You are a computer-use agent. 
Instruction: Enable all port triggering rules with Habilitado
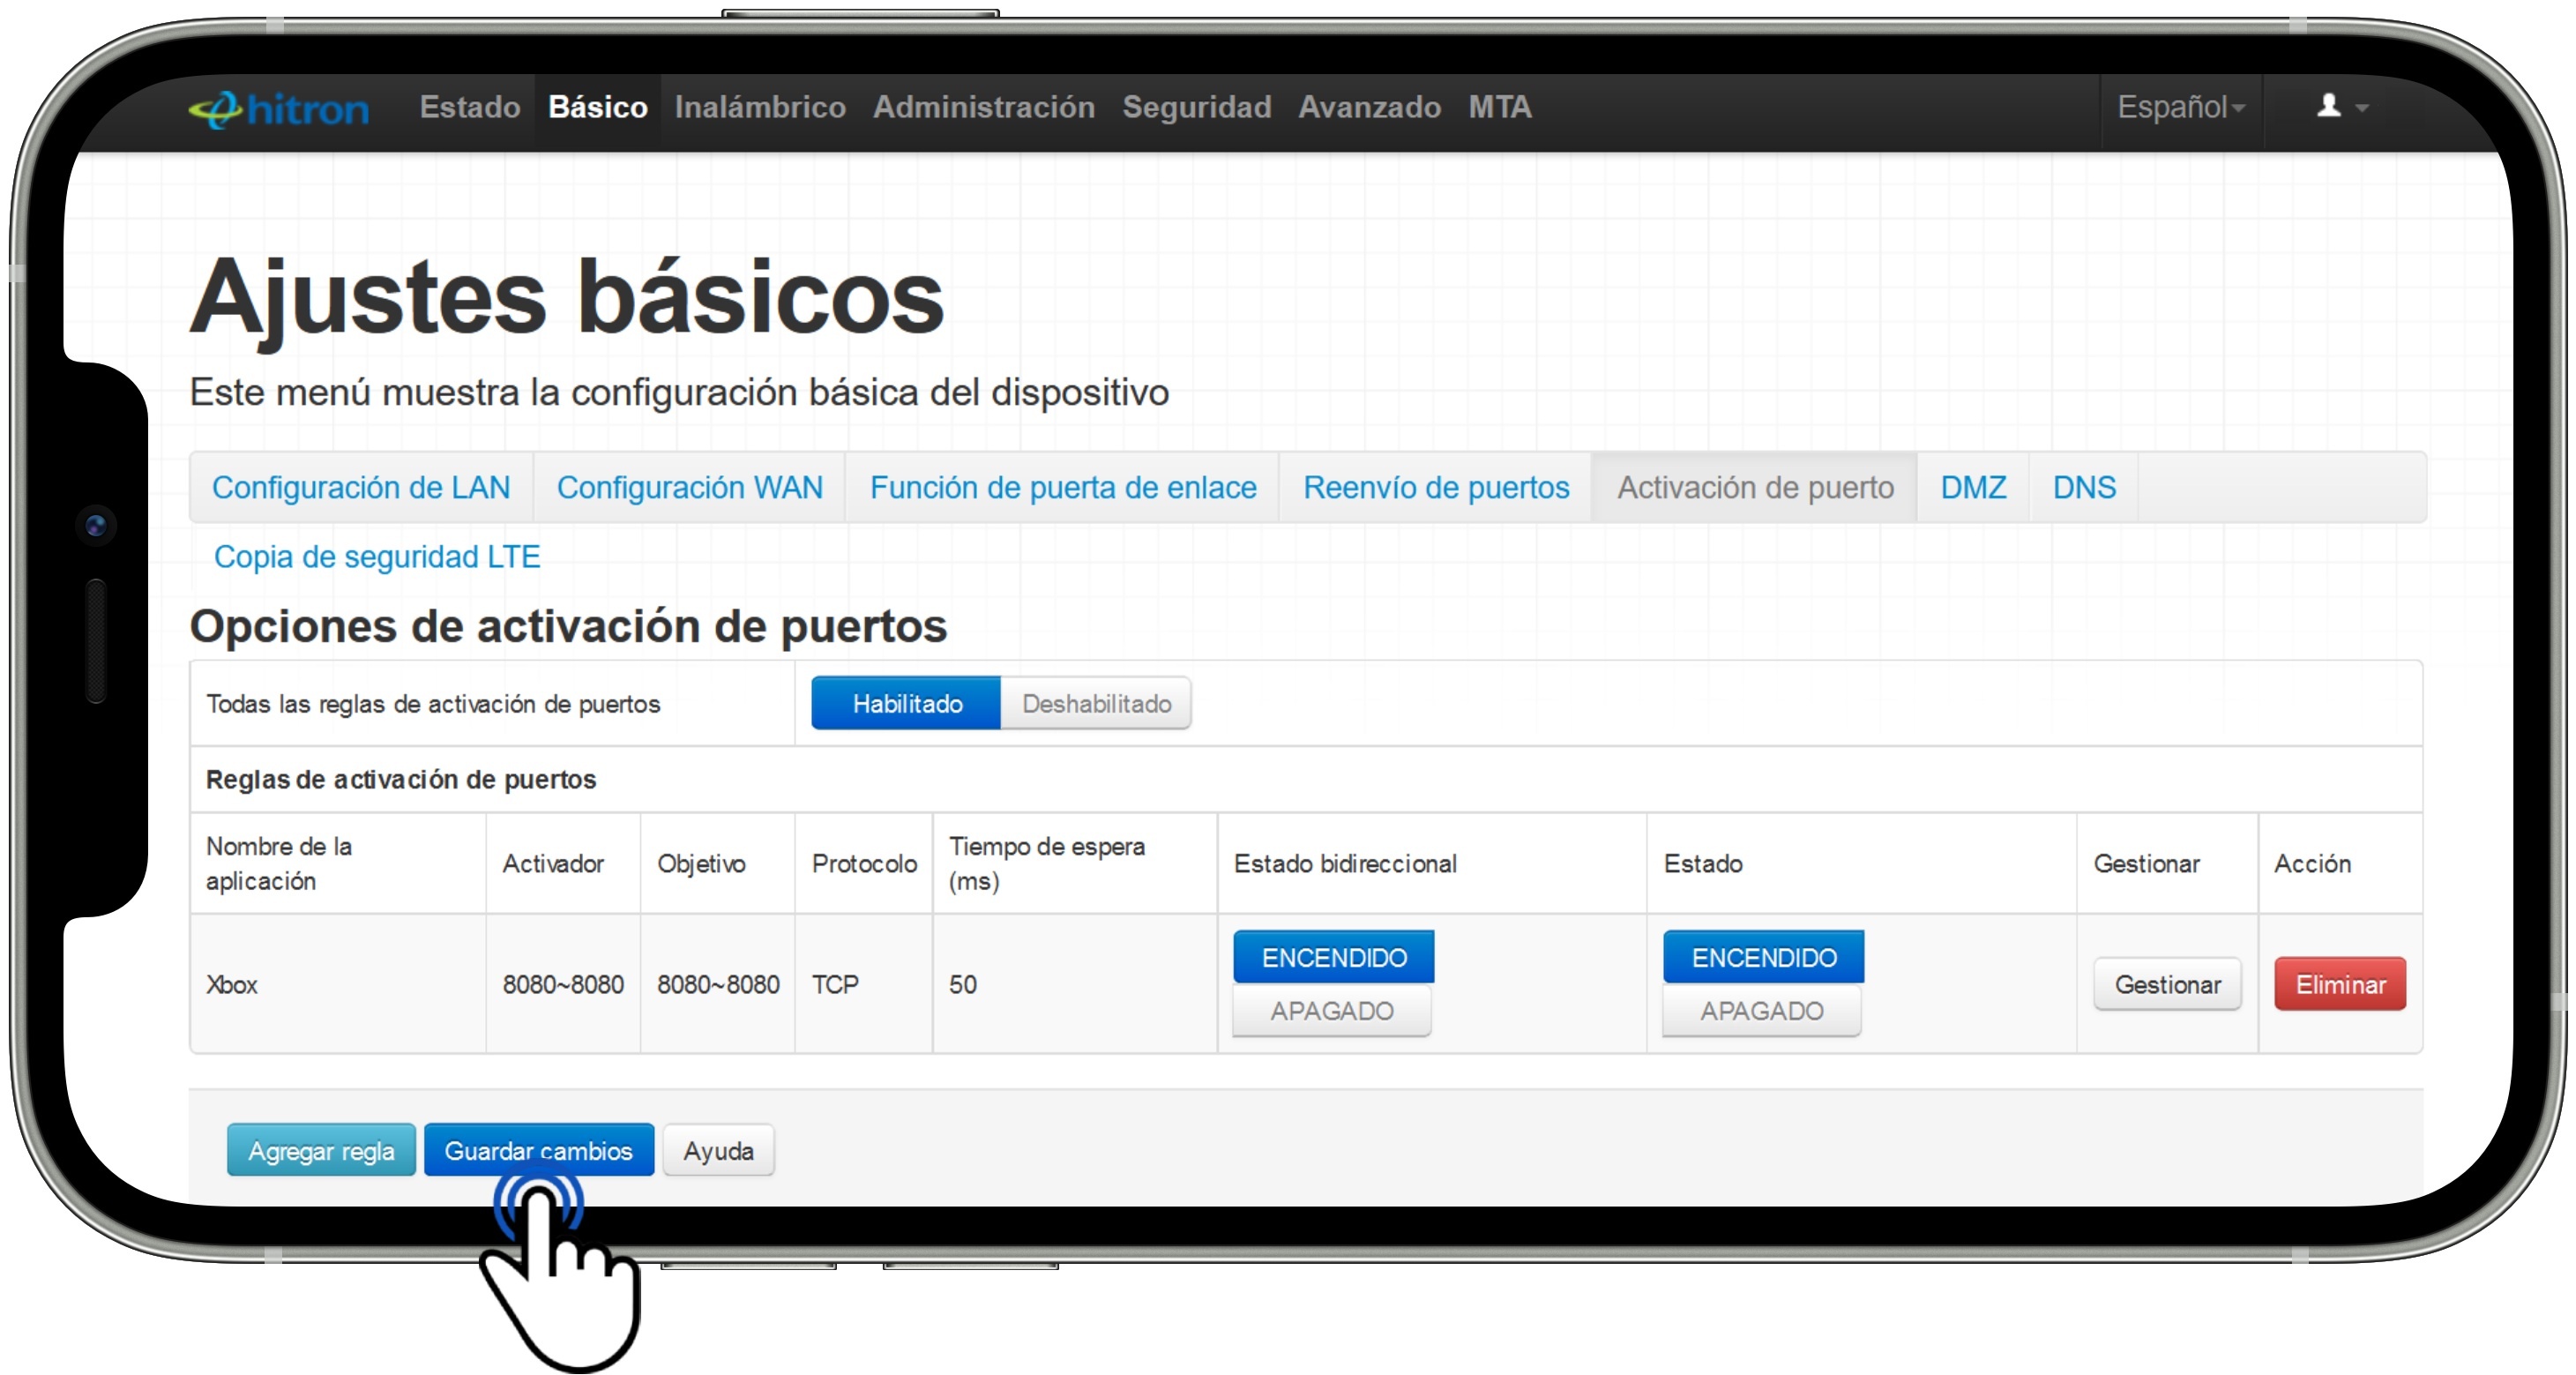[x=905, y=703]
